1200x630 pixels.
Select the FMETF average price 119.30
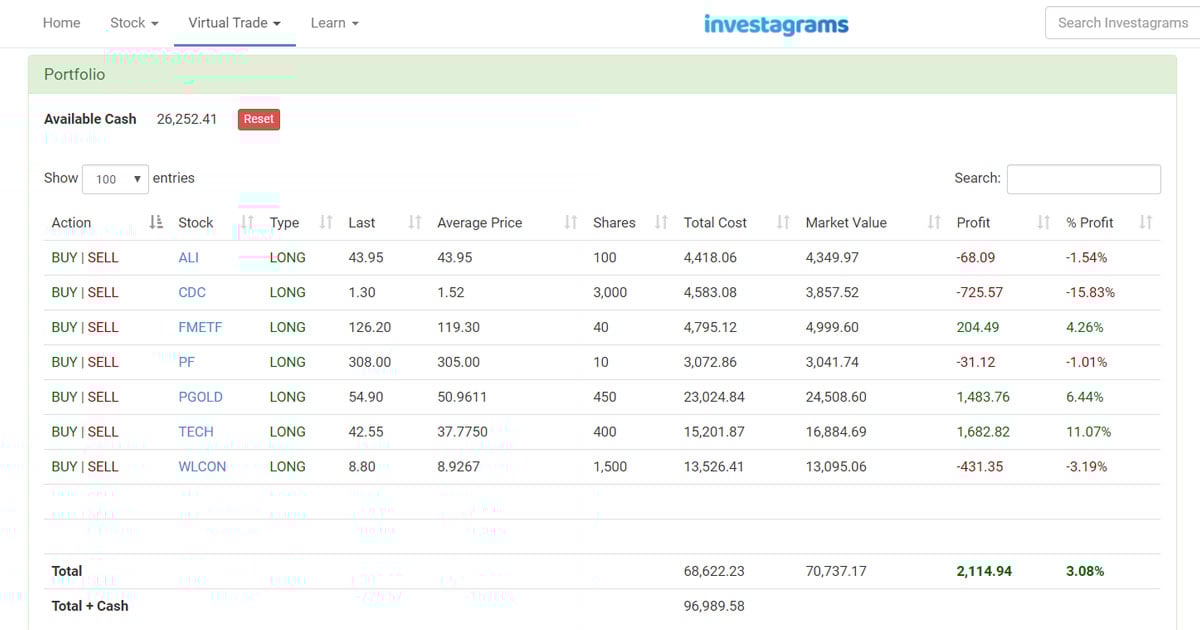pos(458,327)
